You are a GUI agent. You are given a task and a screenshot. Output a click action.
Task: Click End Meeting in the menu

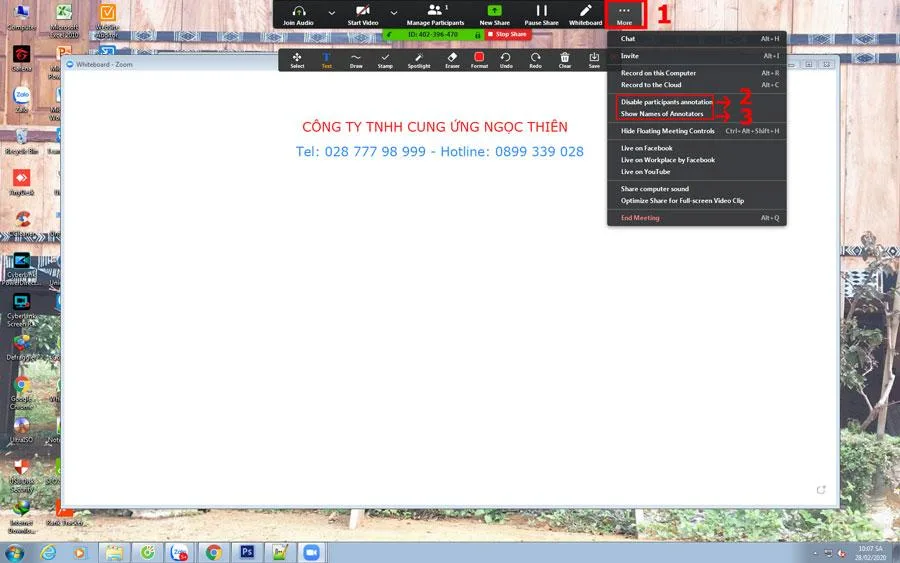640,218
